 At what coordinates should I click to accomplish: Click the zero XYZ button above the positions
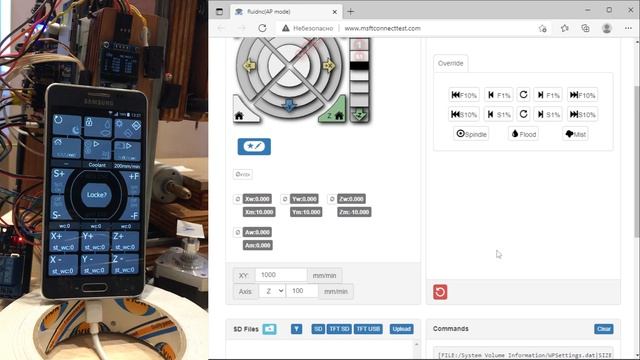click(x=242, y=174)
